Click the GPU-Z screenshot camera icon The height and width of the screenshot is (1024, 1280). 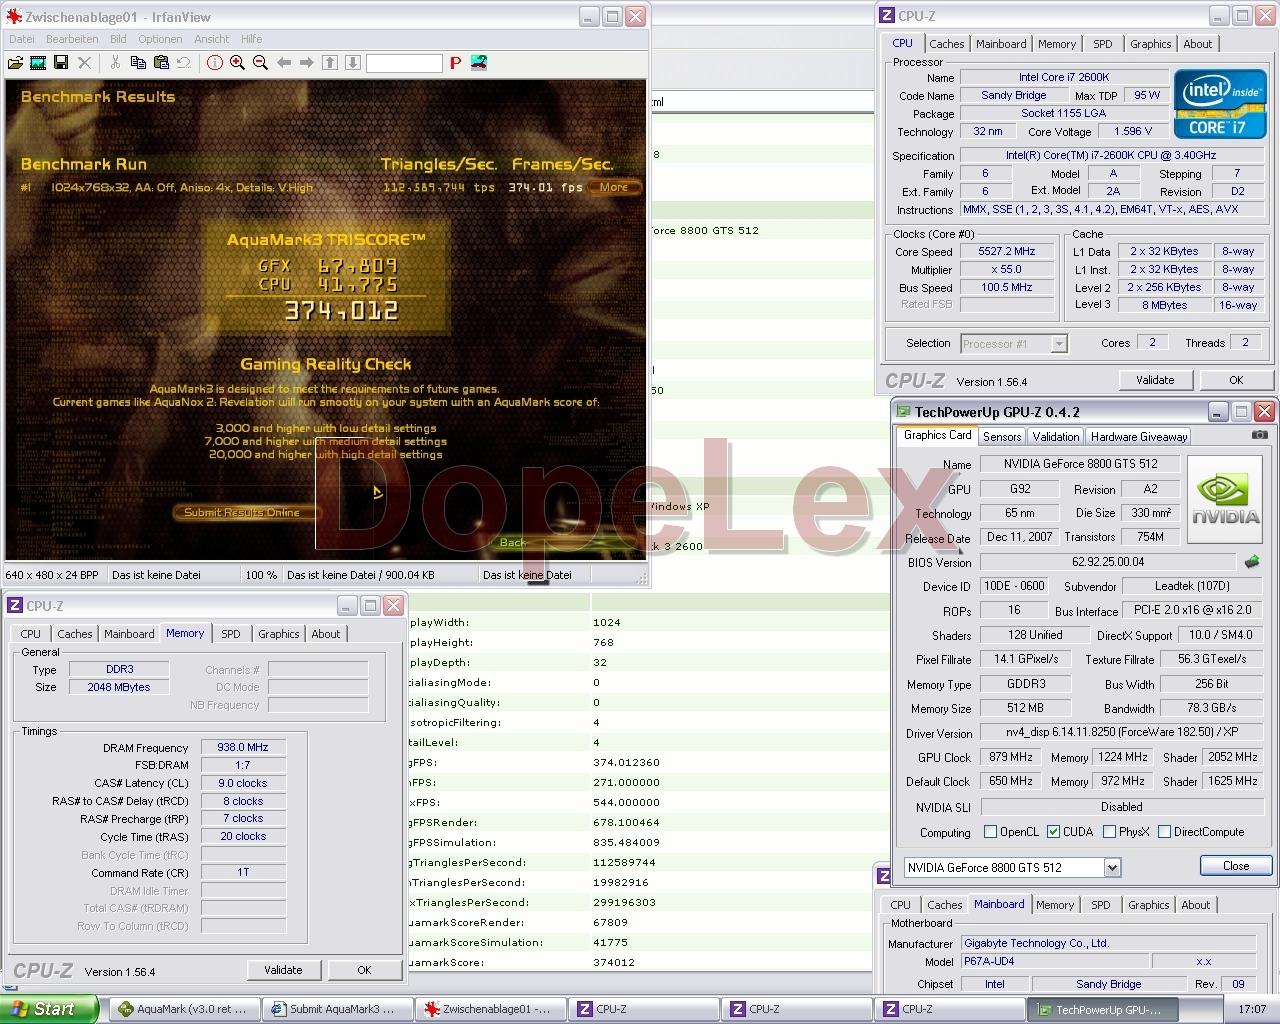1259,435
